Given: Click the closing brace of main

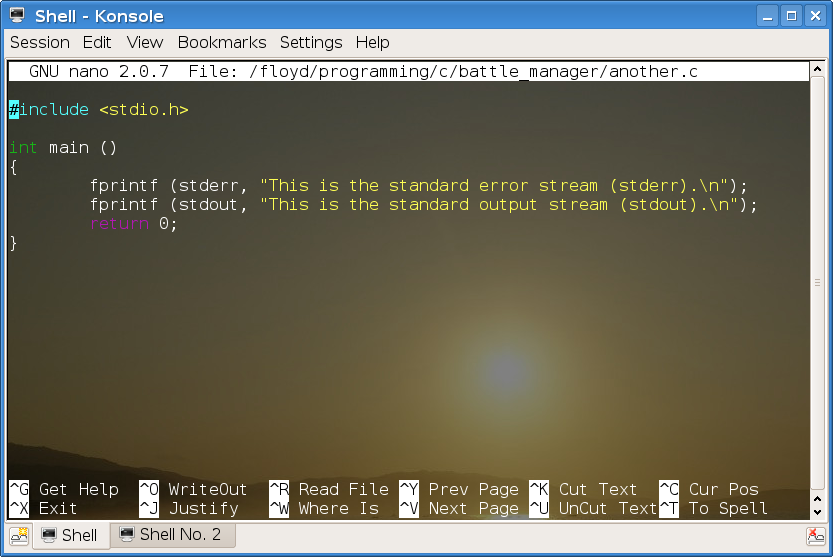Looking at the screenshot, I should [x=13, y=243].
